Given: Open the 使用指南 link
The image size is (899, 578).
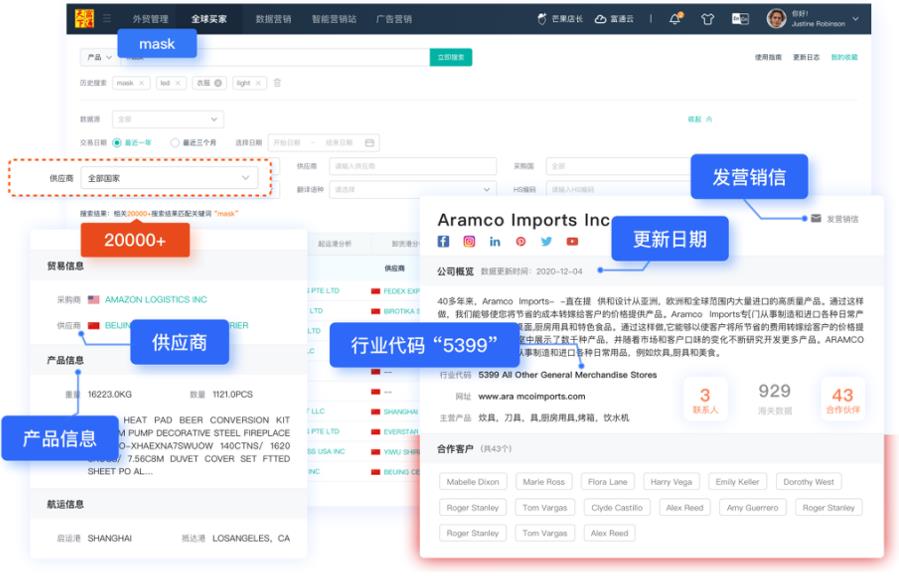Looking at the screenshot, I should pyautogui.click(x=768, y=57).
